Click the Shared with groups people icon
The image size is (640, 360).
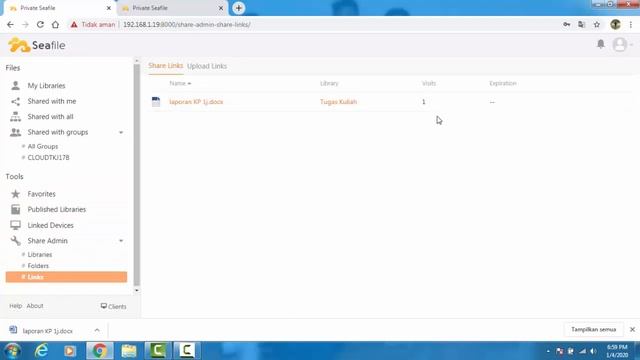click(x=16, y=132)
